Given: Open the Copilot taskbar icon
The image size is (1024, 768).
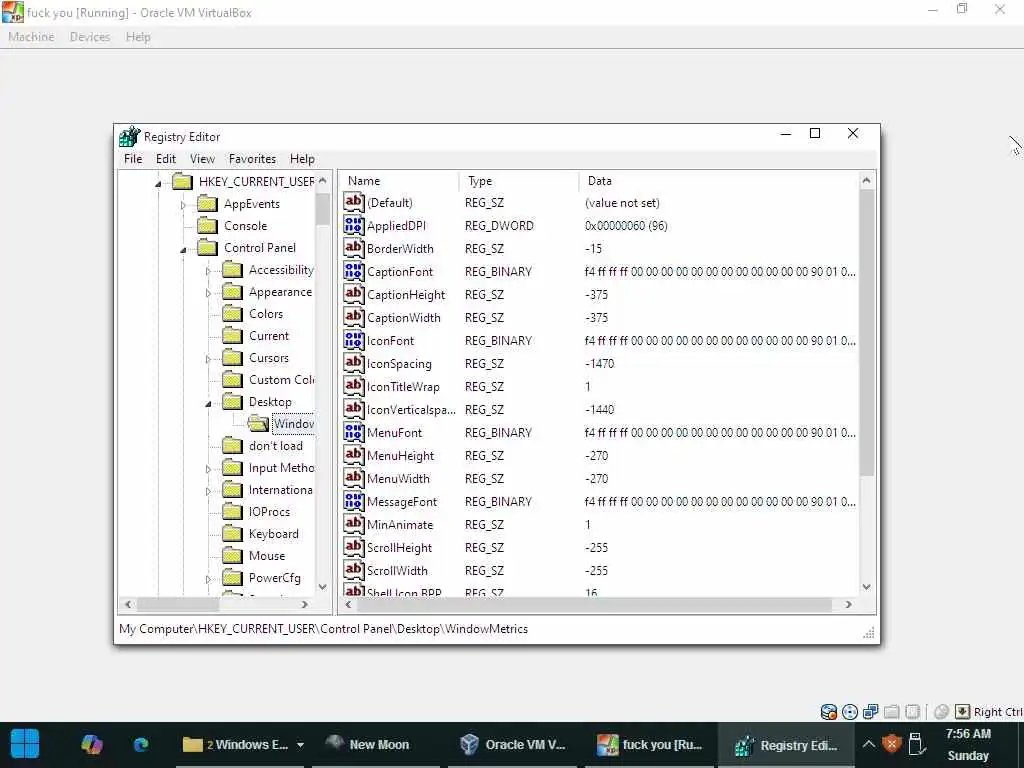Looking at the screenshot, I should (91, 744).
